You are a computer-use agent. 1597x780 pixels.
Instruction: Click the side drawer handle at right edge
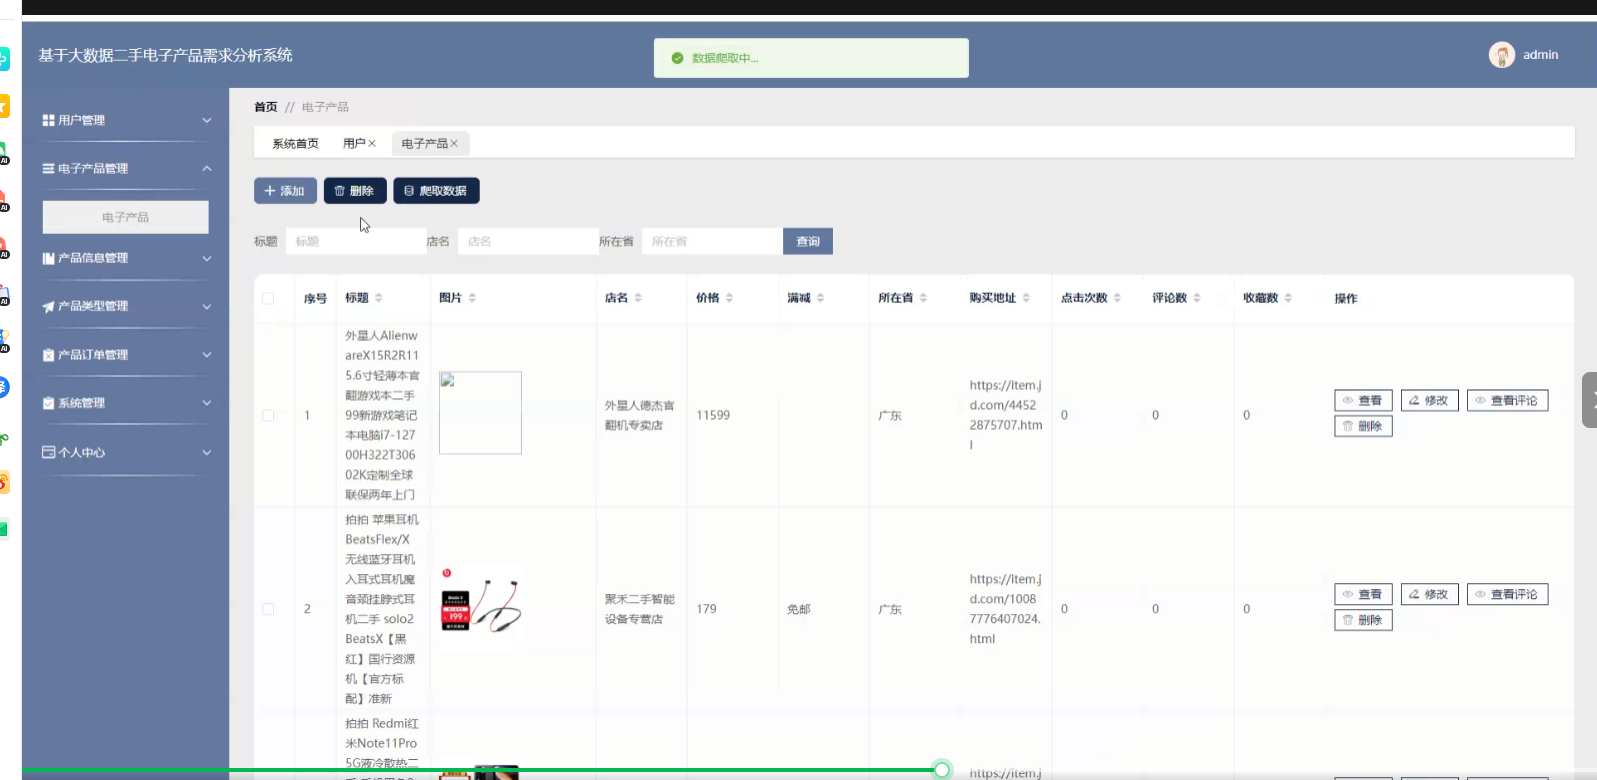(x=1589, y=400)
